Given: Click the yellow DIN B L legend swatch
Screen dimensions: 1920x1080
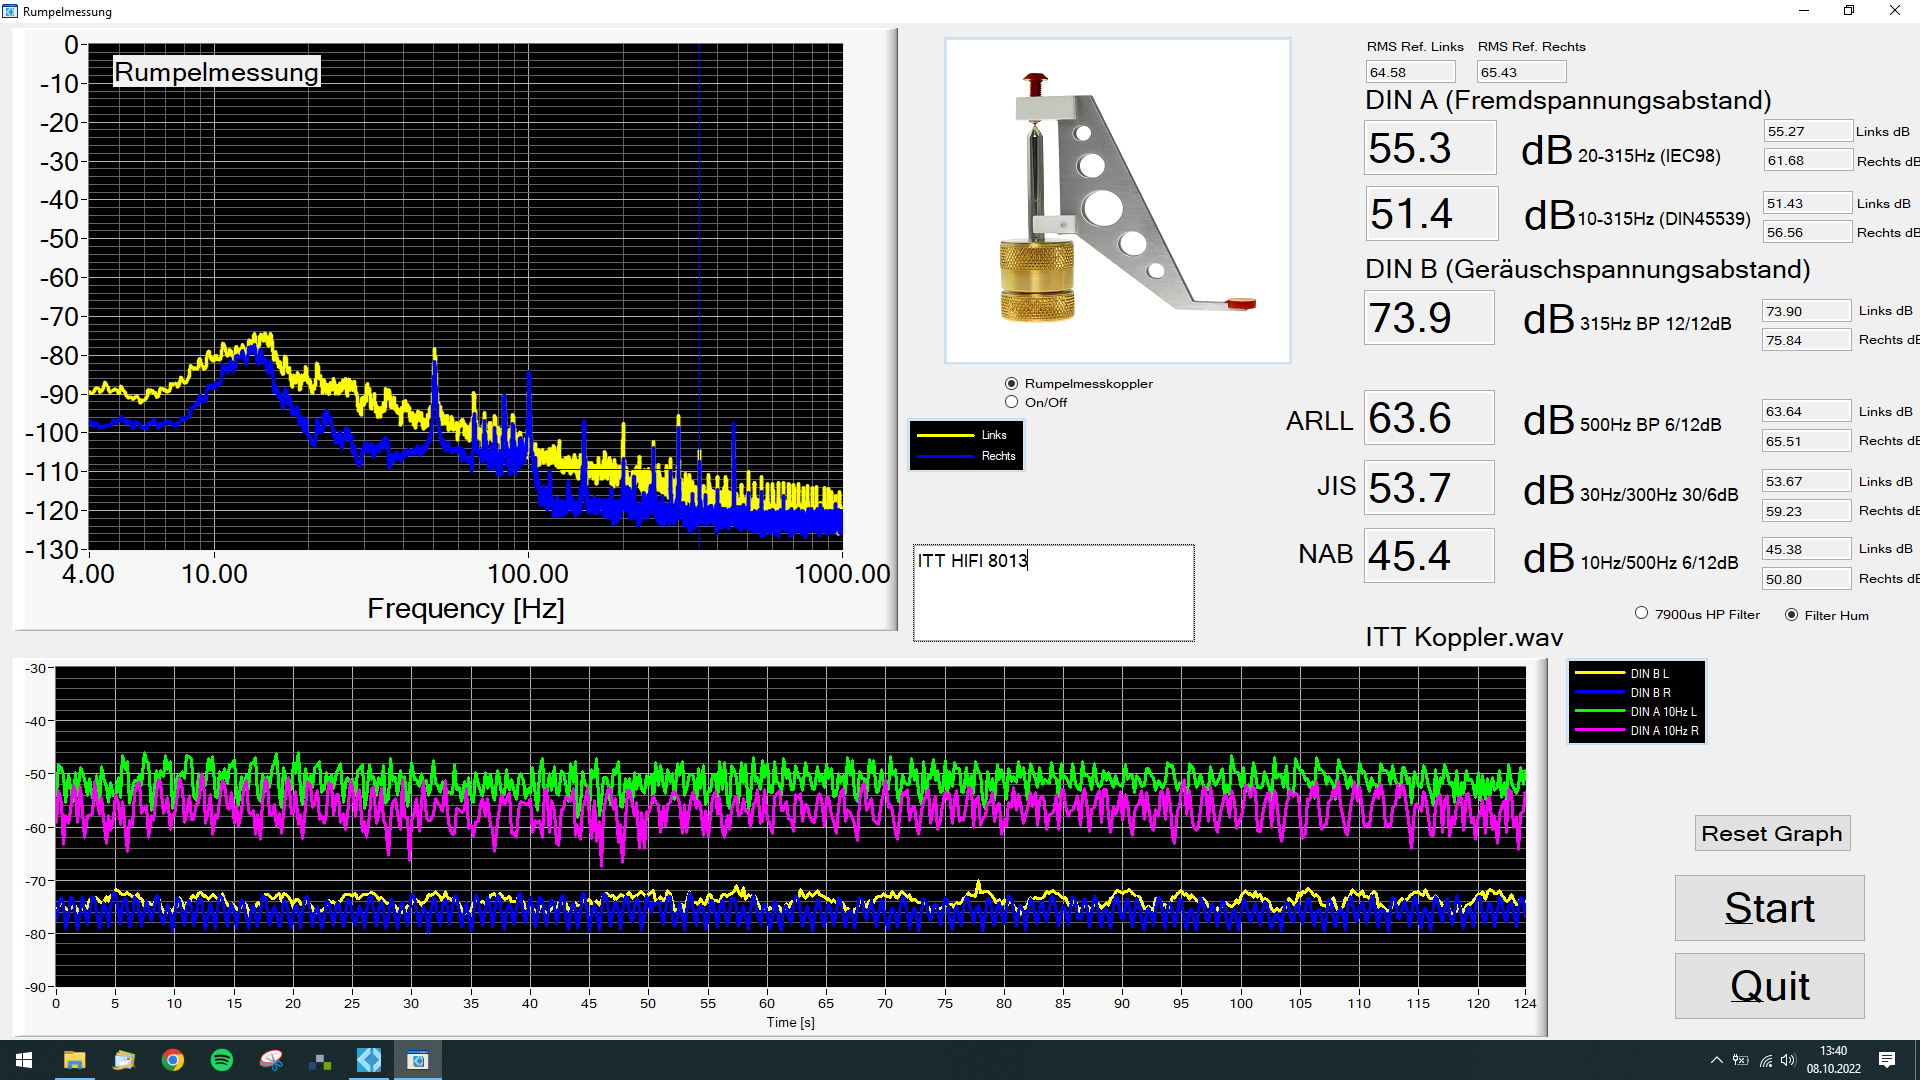Looking at the screenshot, I should pos(1600,673).
